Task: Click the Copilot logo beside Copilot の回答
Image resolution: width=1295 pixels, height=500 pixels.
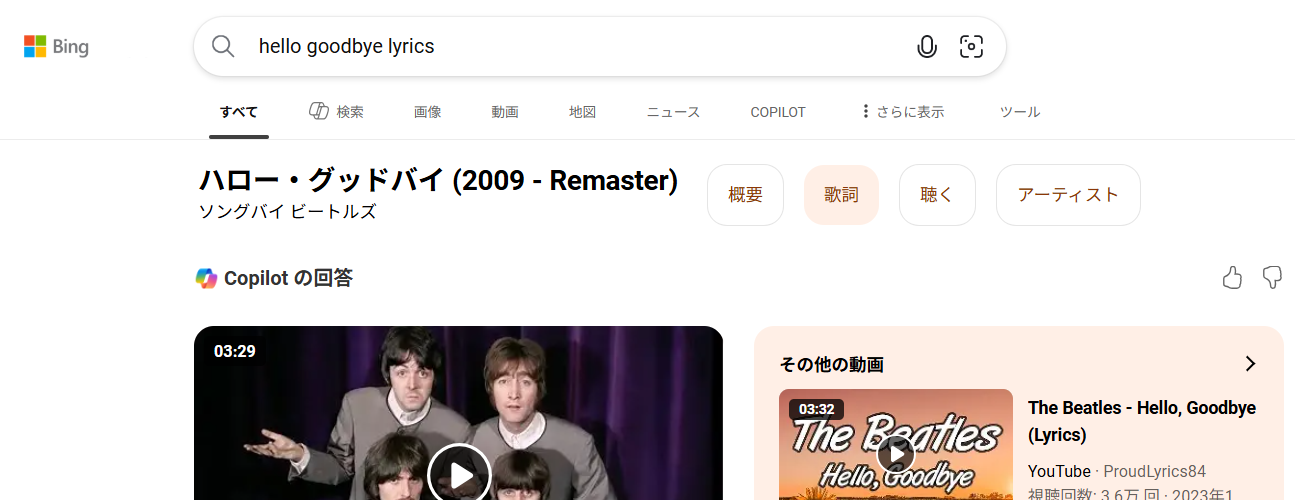Action: click(206, 279)
